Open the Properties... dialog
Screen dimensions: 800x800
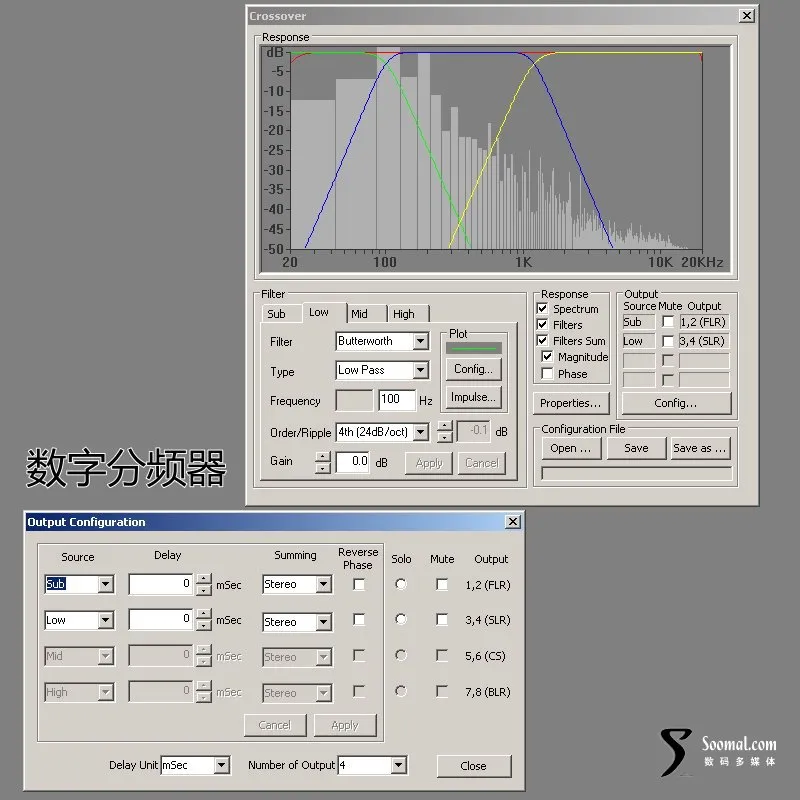[571, 403]
